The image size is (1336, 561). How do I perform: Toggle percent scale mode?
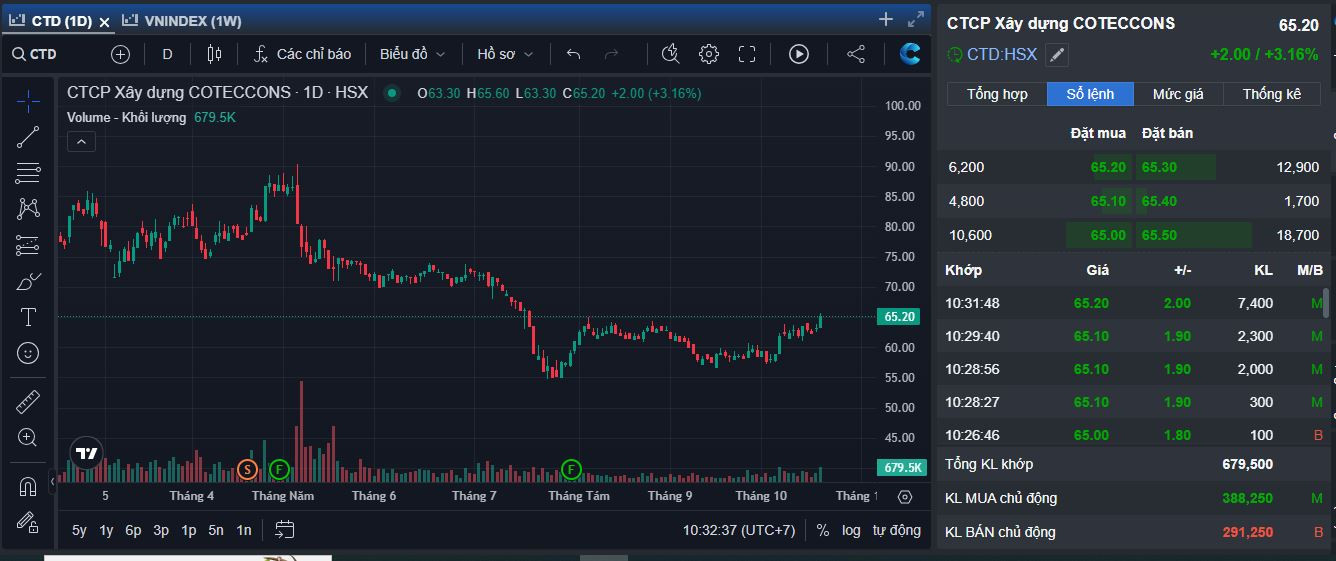822,530
